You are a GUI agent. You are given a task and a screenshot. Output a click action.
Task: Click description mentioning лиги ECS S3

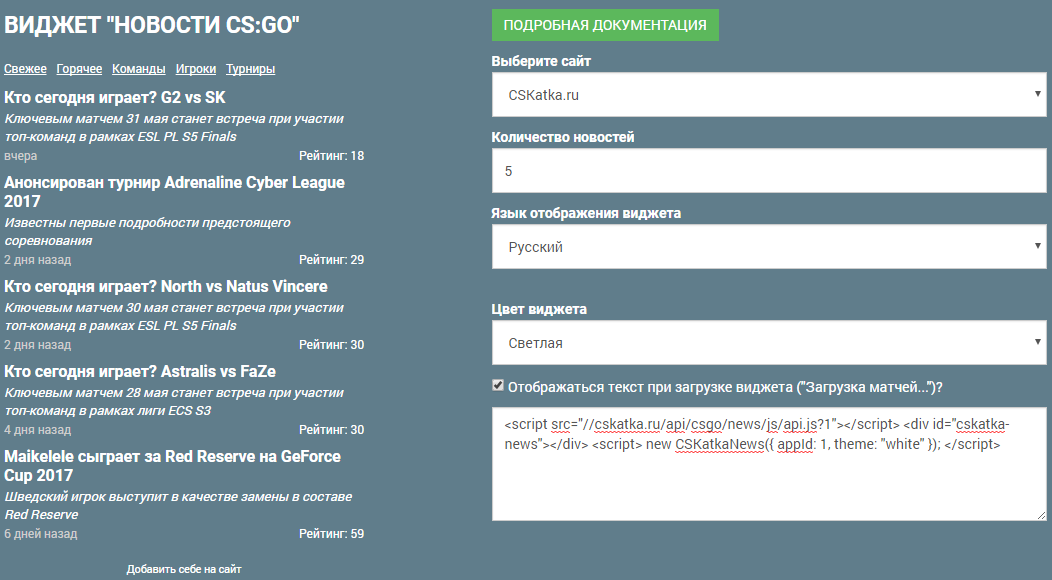pos(174,401)
